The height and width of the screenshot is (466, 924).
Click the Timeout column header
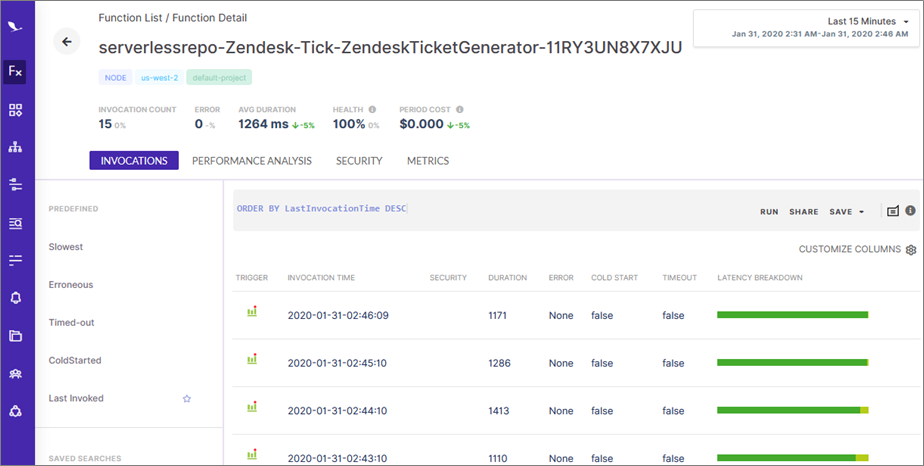(679, 277)
